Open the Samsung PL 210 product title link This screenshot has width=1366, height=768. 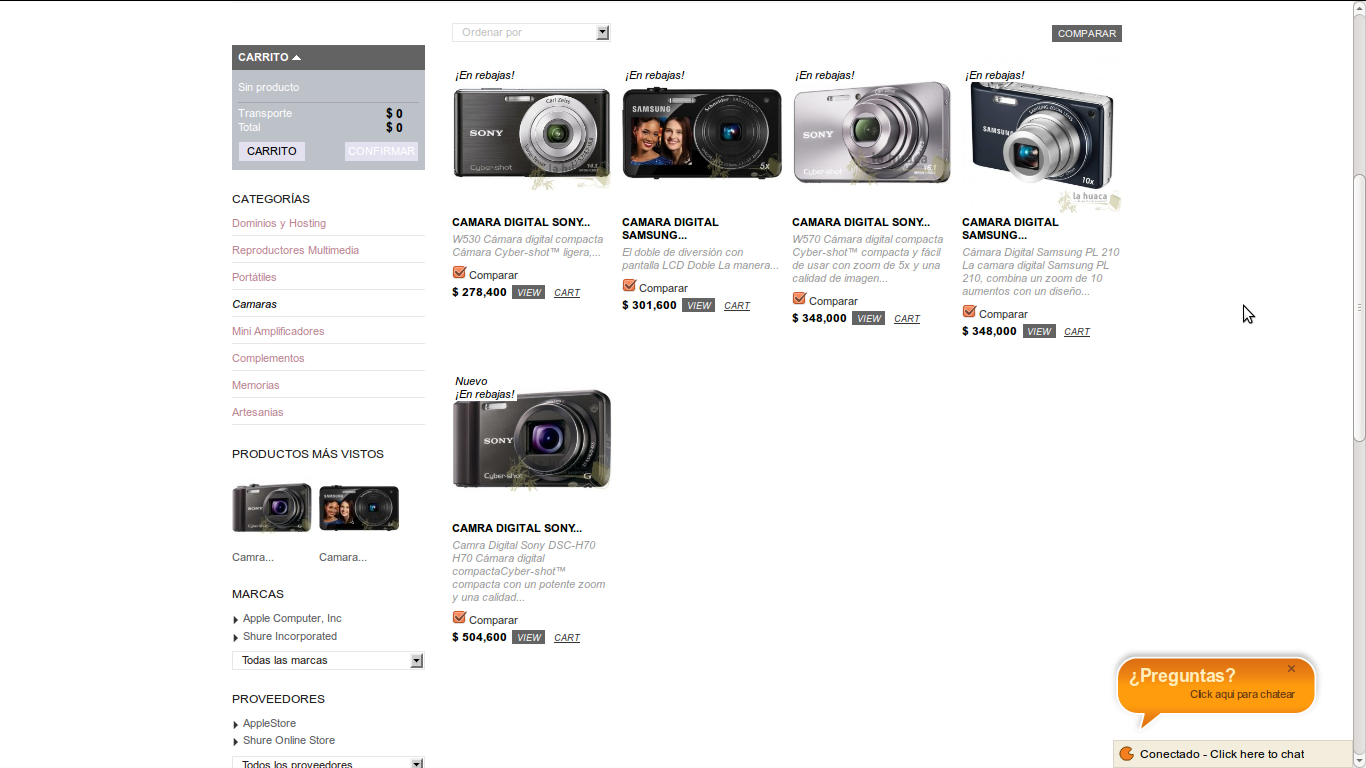click(x=1010, y=229)
